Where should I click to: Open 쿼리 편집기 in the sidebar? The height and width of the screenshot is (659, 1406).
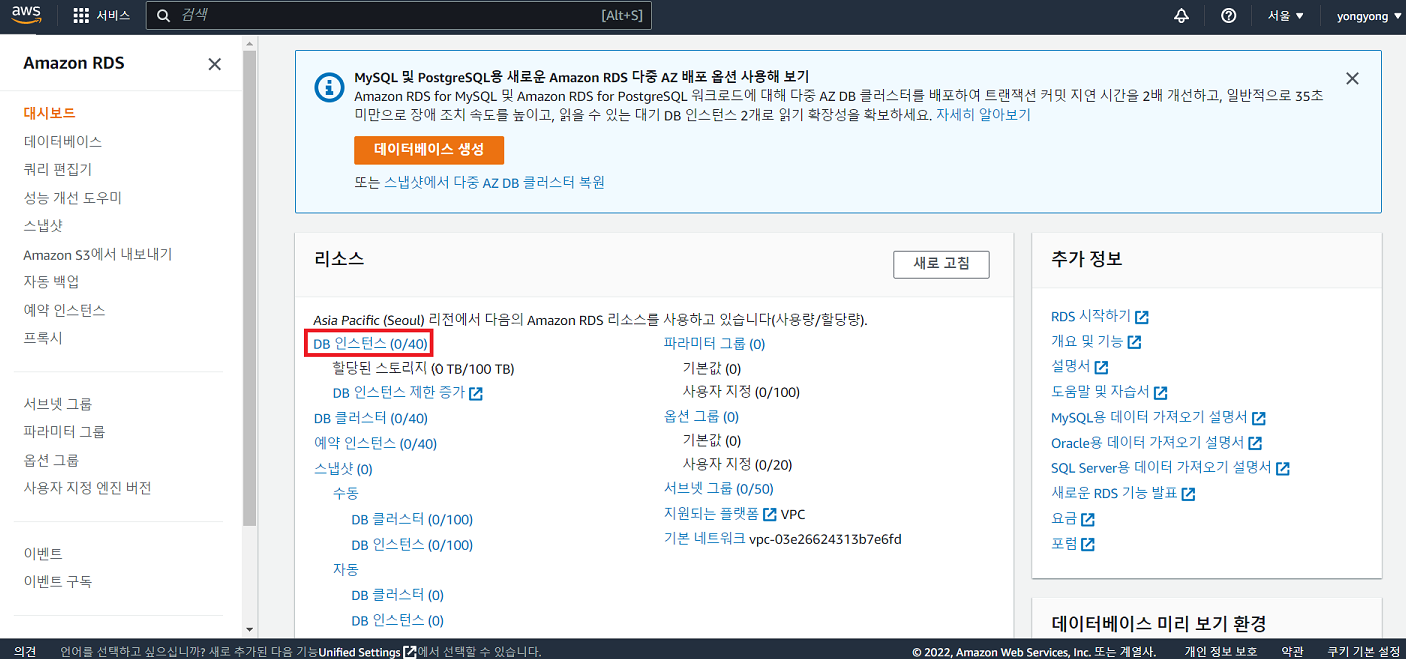(57, 169)
